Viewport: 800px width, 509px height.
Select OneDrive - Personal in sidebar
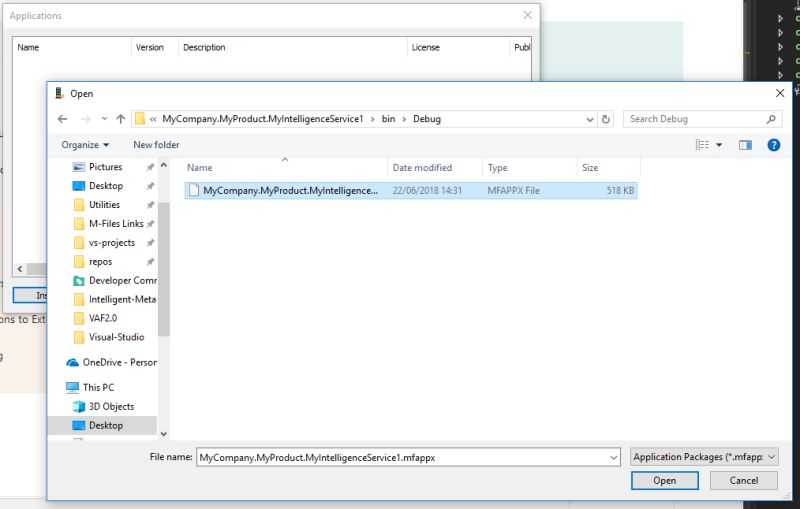tap(119, 362)
